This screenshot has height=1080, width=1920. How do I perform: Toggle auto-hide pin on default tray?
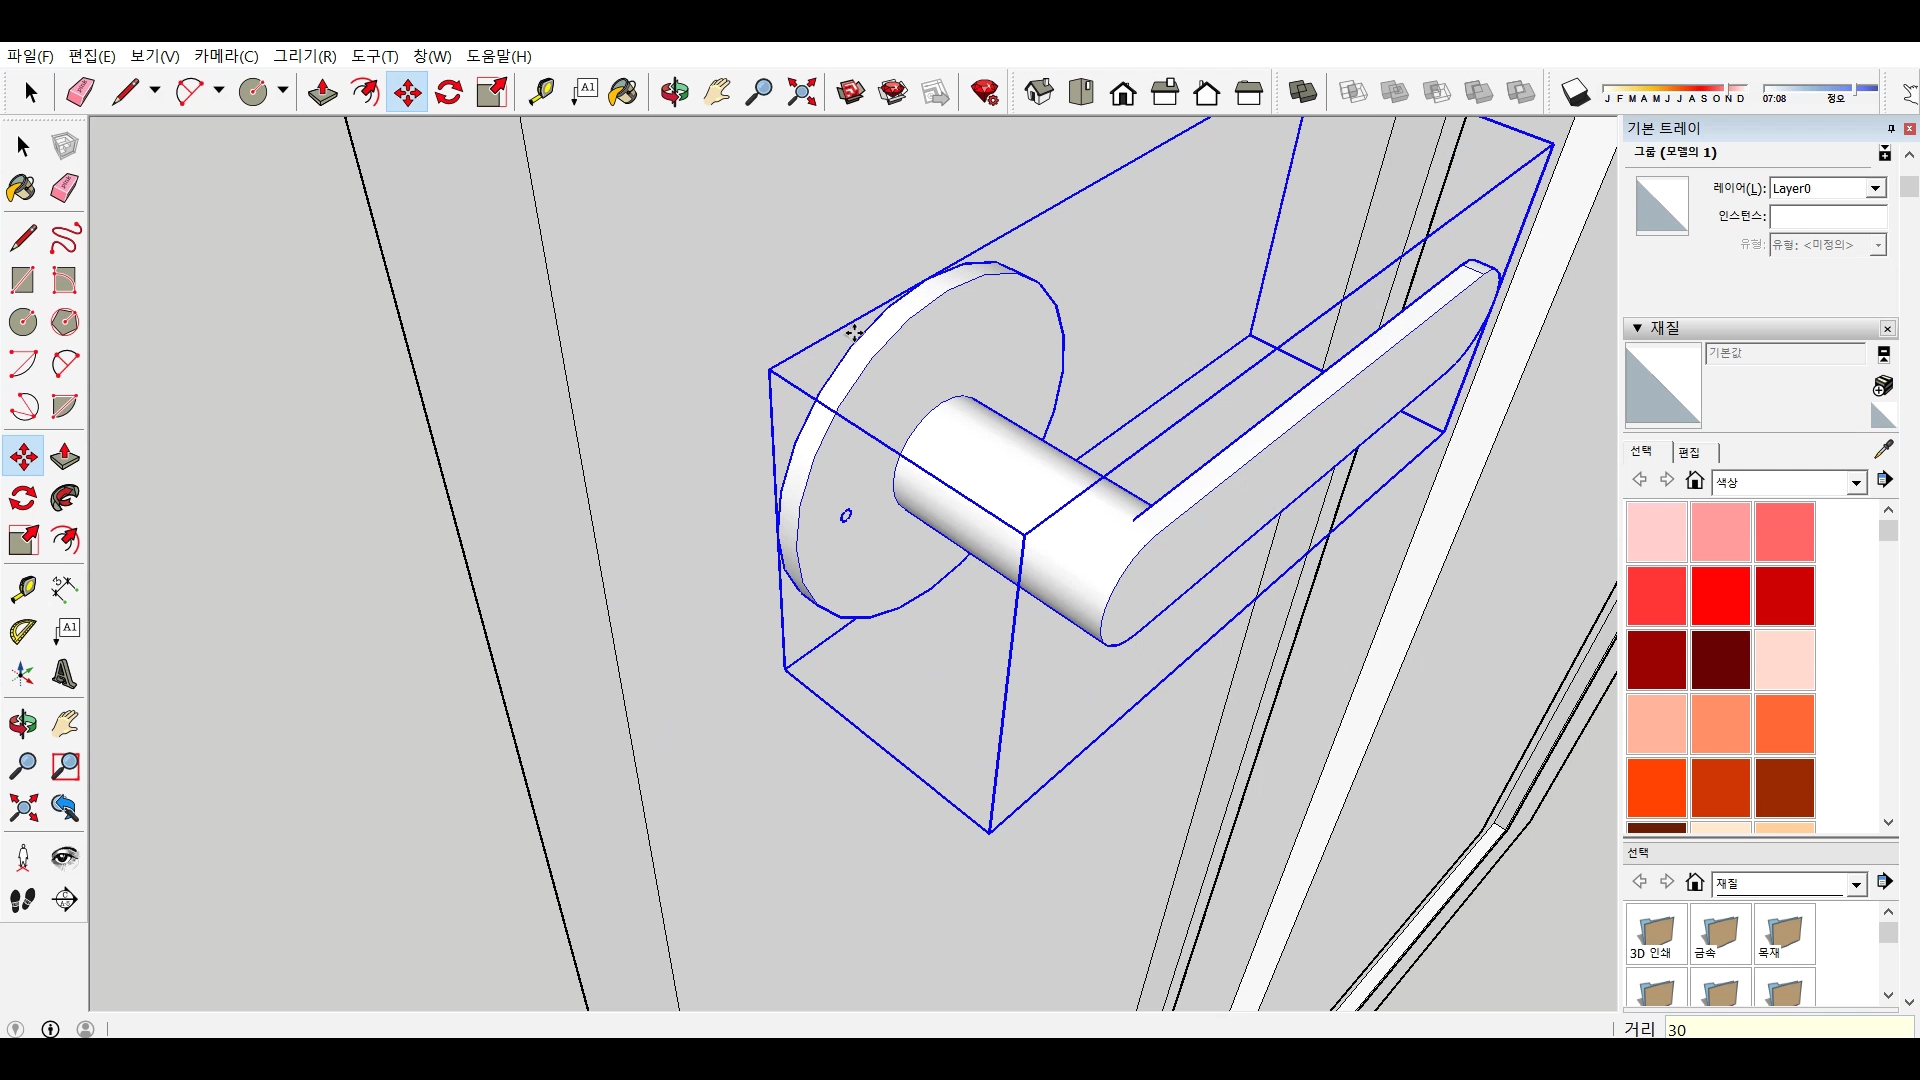(1890, 129)
